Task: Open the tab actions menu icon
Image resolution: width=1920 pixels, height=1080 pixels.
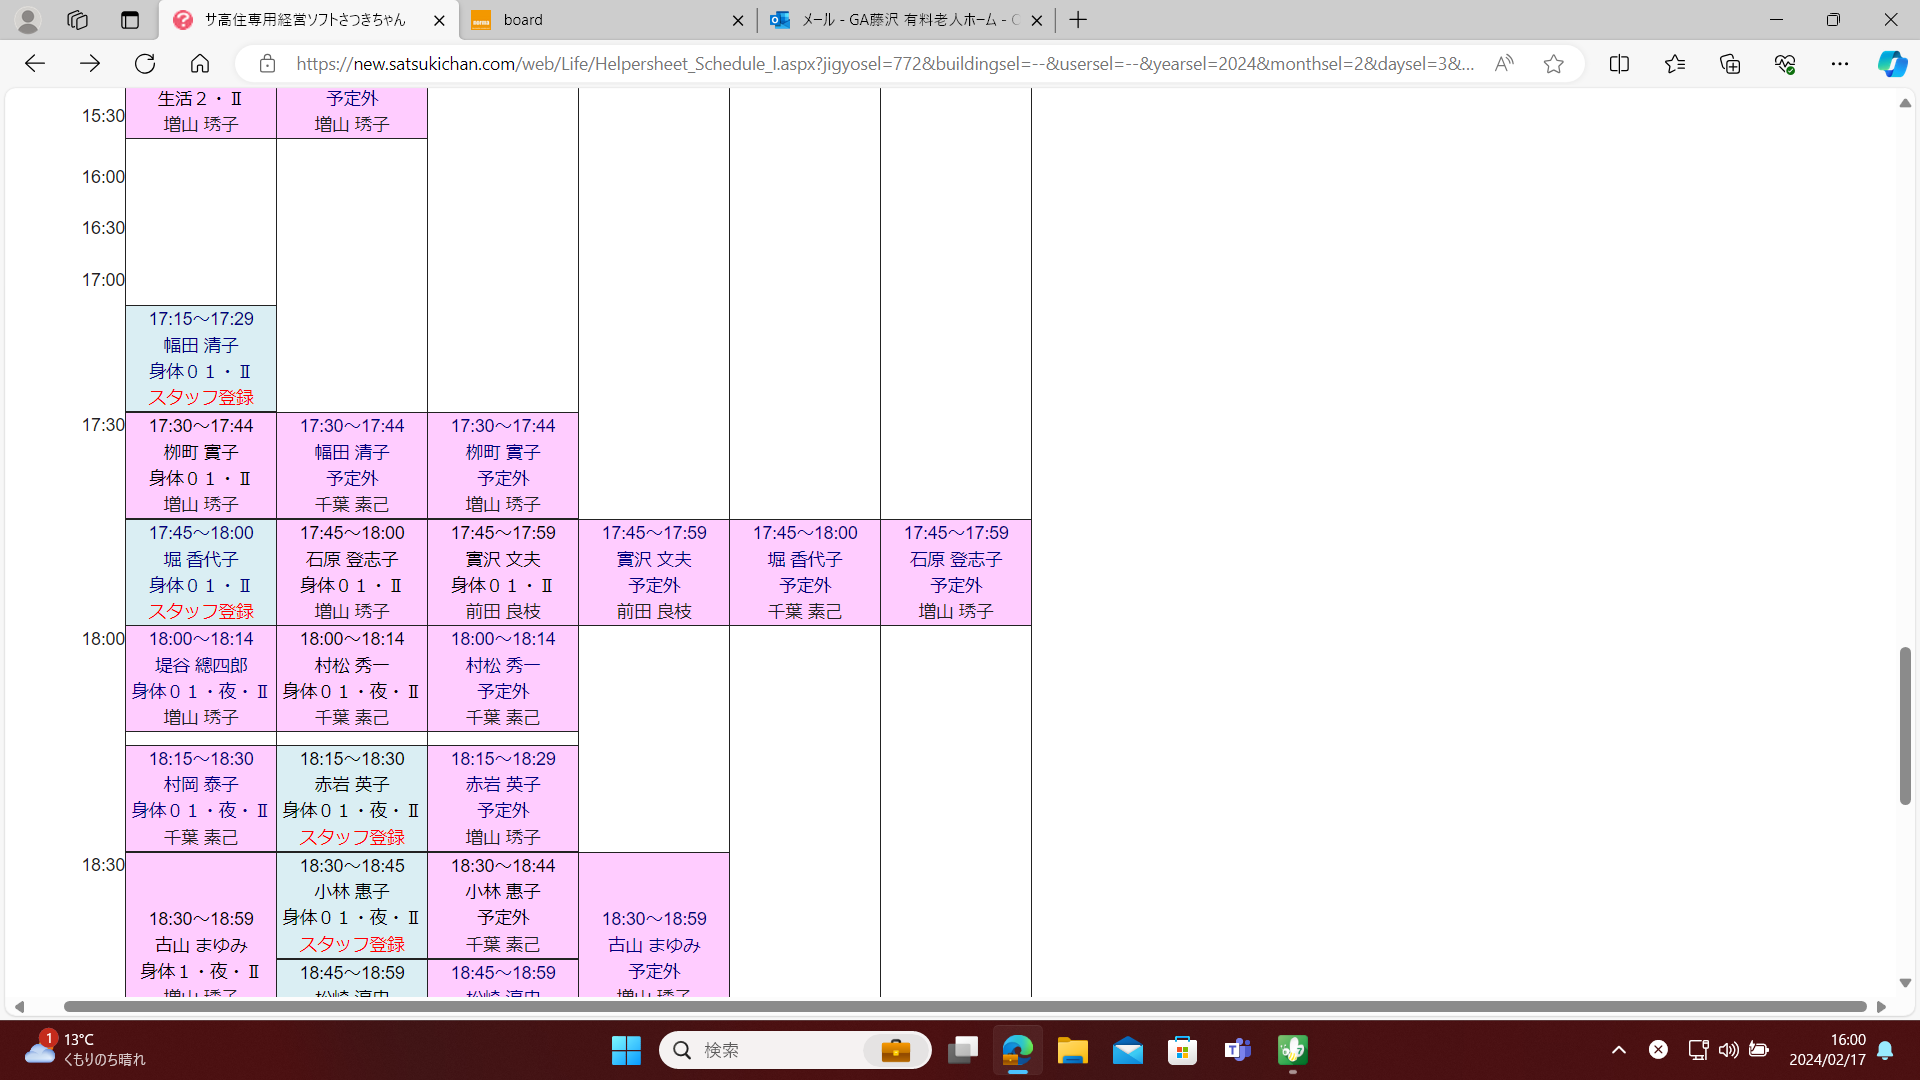Action: click(x=130, y=20)
